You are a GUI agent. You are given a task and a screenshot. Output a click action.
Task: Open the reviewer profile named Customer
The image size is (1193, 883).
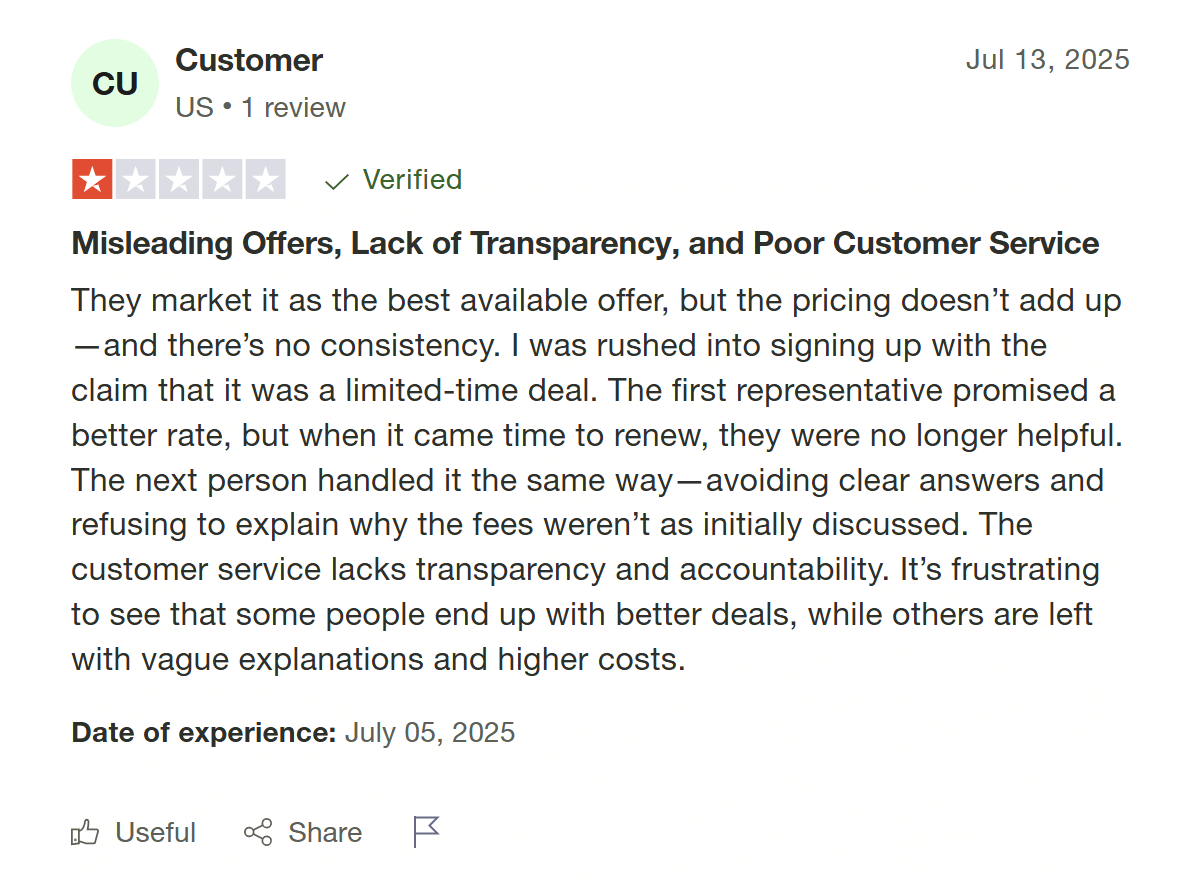click(249, 60)
